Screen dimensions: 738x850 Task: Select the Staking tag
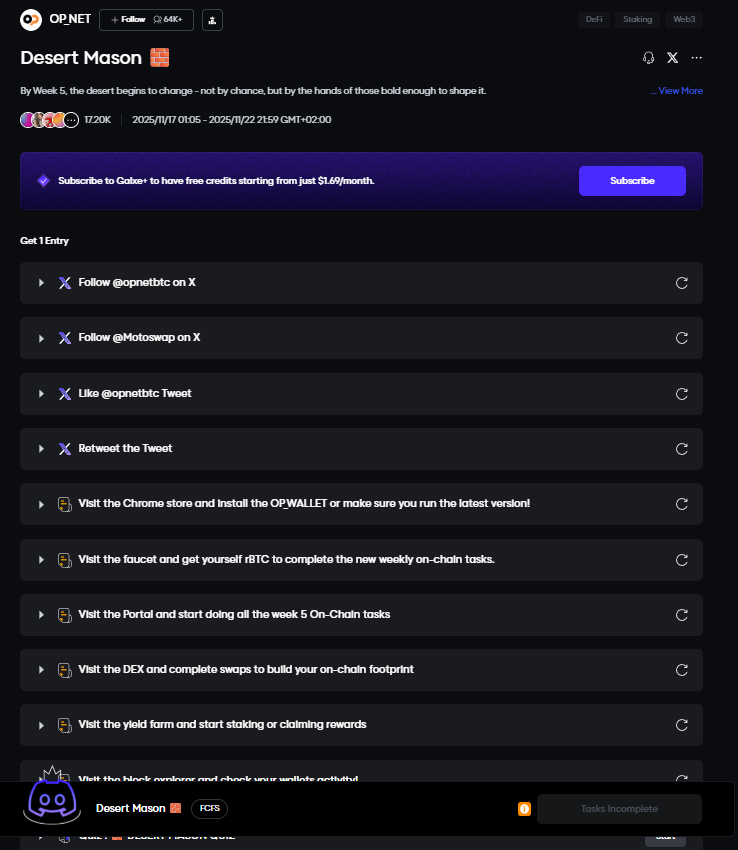click(638, 19)
